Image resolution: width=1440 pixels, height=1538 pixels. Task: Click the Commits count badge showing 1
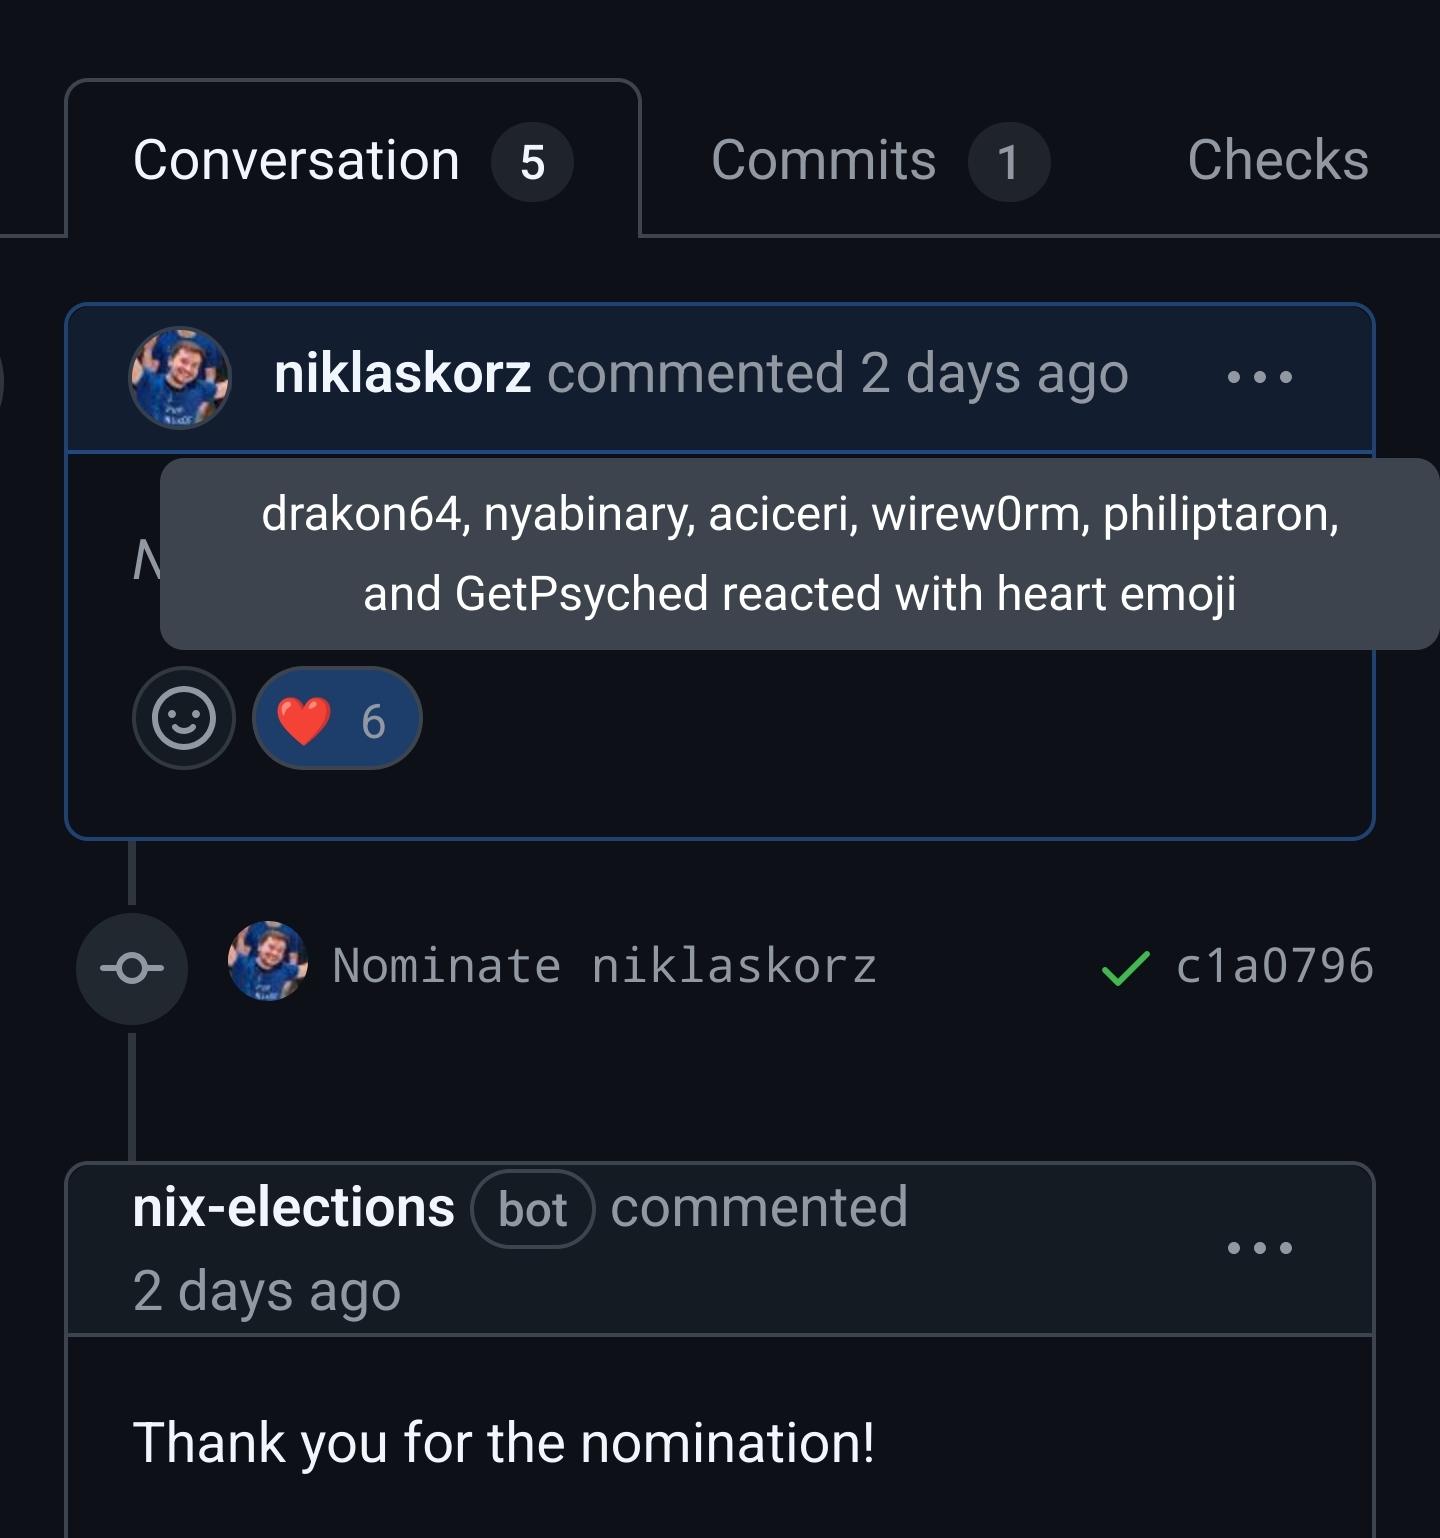click(x=1008, y=162)
